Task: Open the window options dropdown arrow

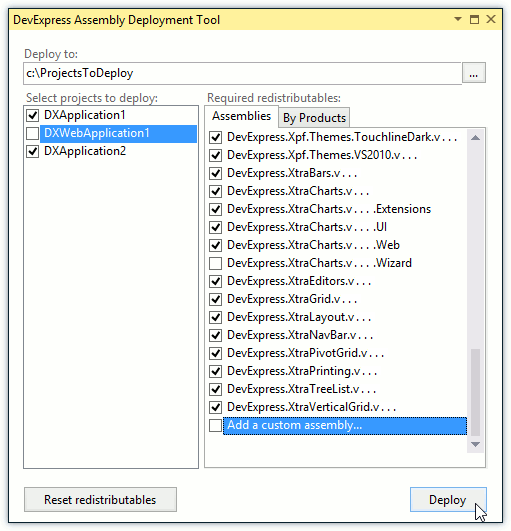Action: (457, 19)
